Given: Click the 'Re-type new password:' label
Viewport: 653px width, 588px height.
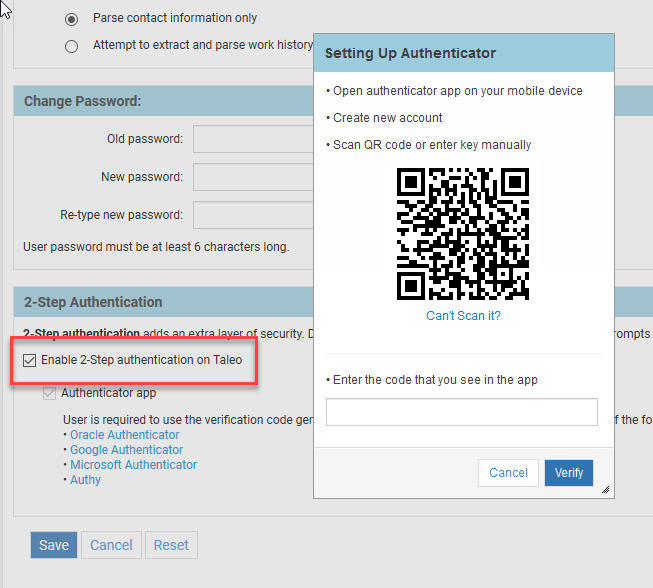Looking at the screenshot, I should point(122,215).
